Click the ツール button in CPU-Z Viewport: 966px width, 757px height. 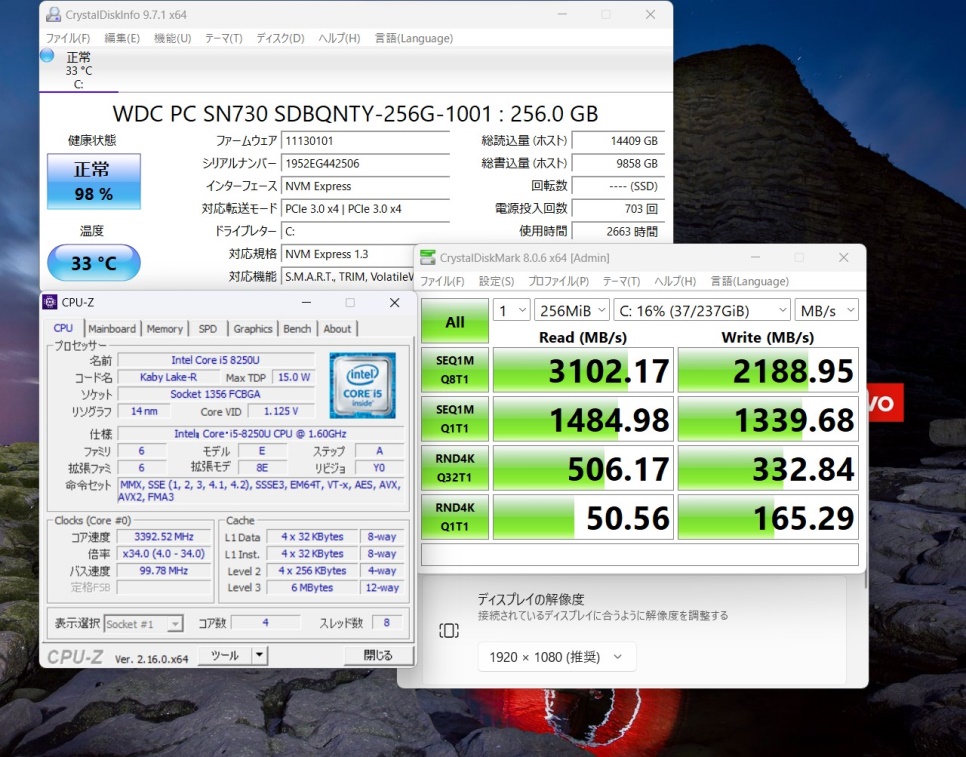pos(225,655)
